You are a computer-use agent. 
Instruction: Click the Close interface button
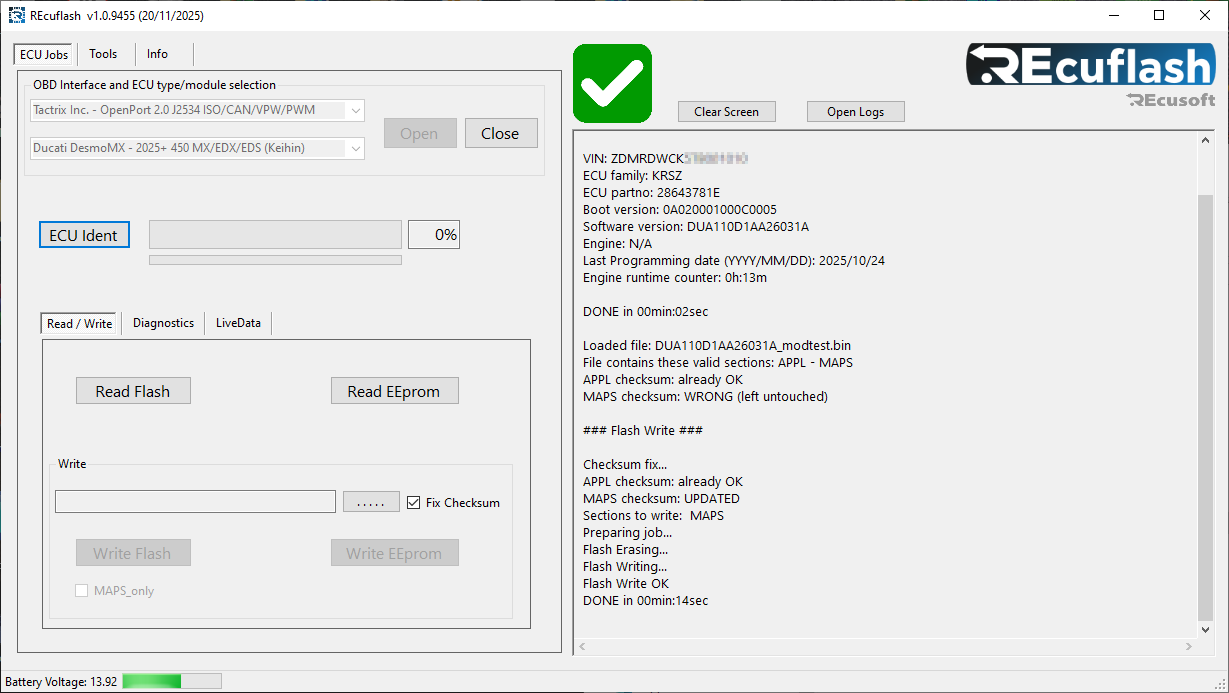point(500,133)
